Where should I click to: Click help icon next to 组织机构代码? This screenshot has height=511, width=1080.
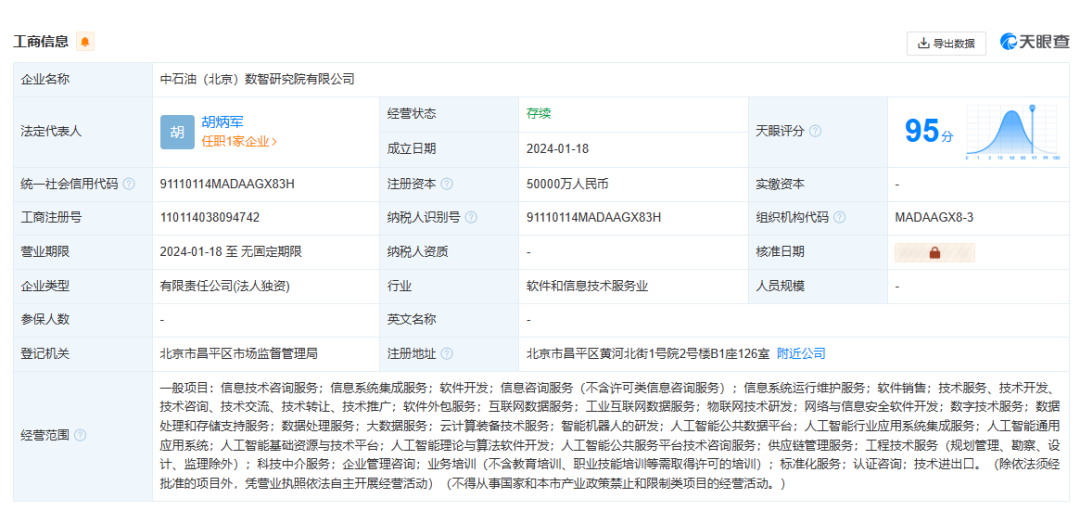(x=840, y=218)
